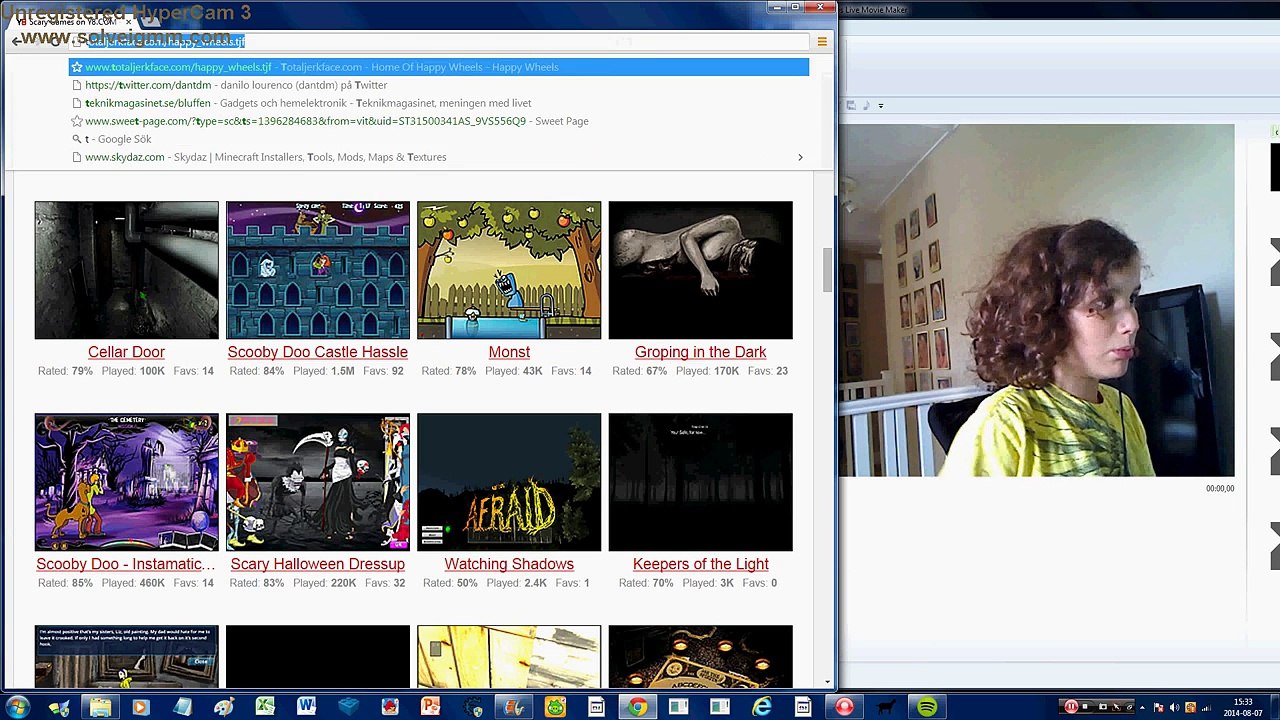Click the Monst game thumbnail
Screen dimensions: 1280x720
pos(509,270)
